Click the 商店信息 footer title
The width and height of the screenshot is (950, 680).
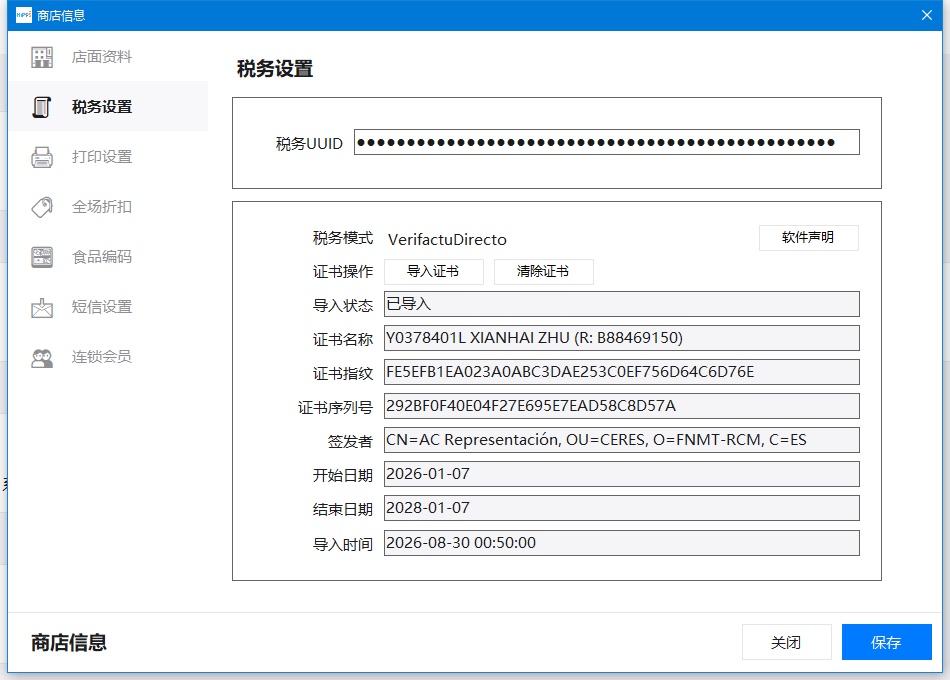tap(69, 642)
